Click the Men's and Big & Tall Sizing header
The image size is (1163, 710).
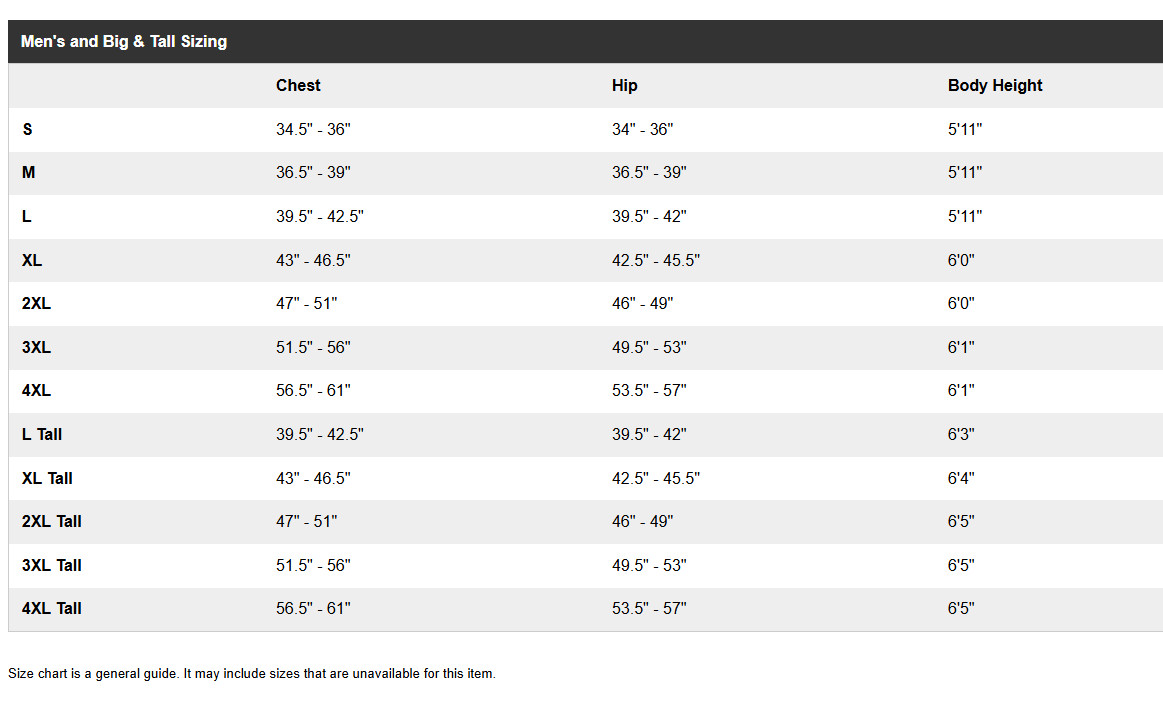coord(124,42)
